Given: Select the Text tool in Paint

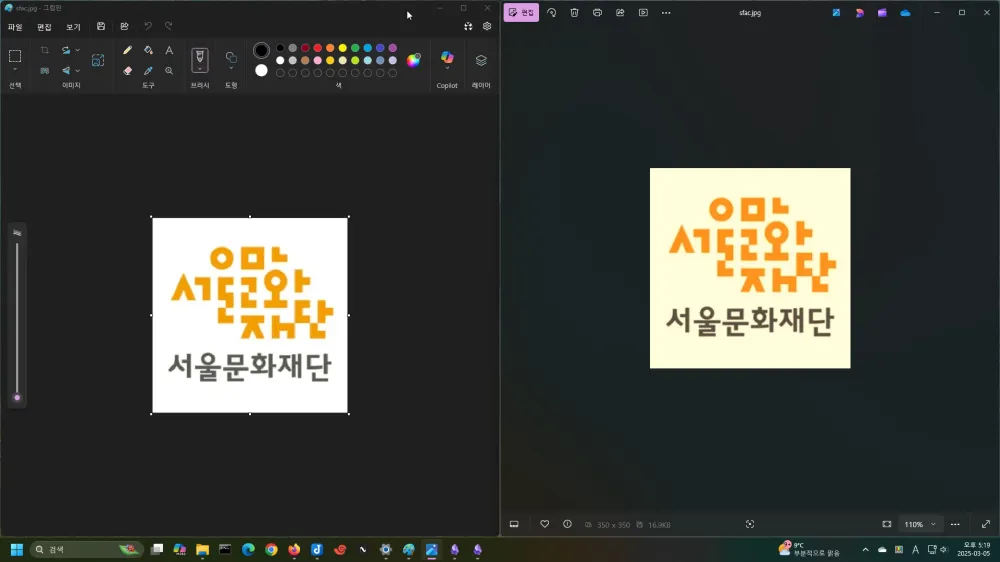Looking at the screenshot, I should point(169,50).
